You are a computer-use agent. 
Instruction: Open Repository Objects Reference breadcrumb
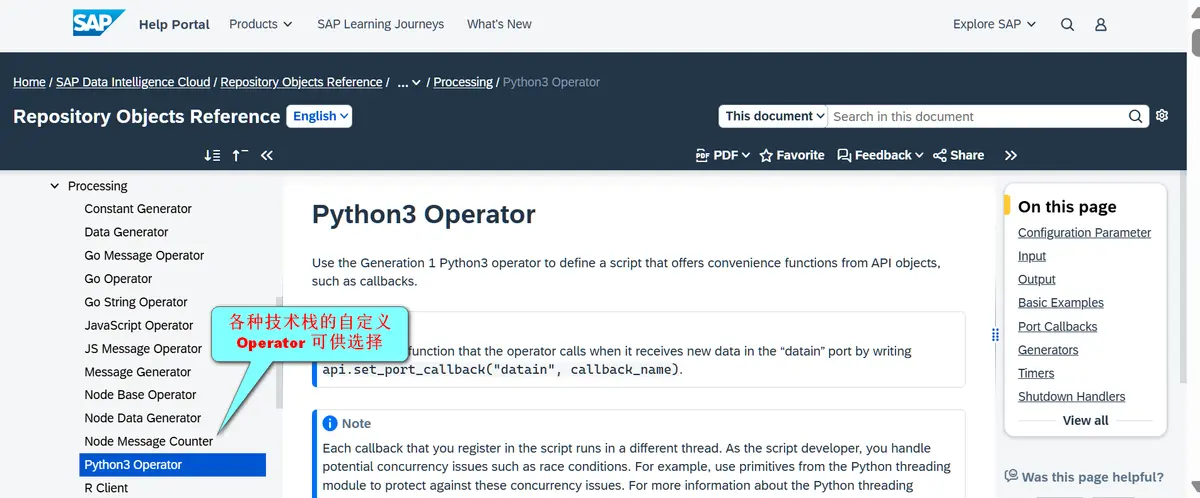point(301,82)
